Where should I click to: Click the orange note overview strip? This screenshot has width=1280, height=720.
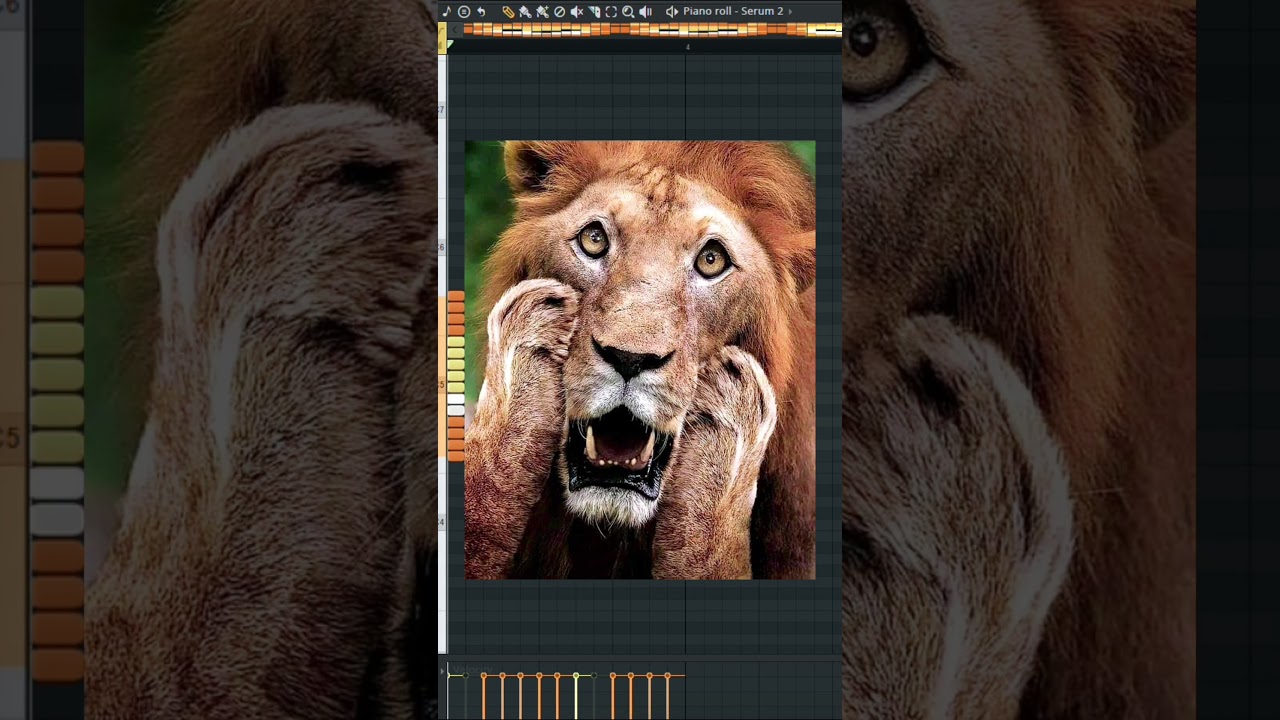(652, 30)
